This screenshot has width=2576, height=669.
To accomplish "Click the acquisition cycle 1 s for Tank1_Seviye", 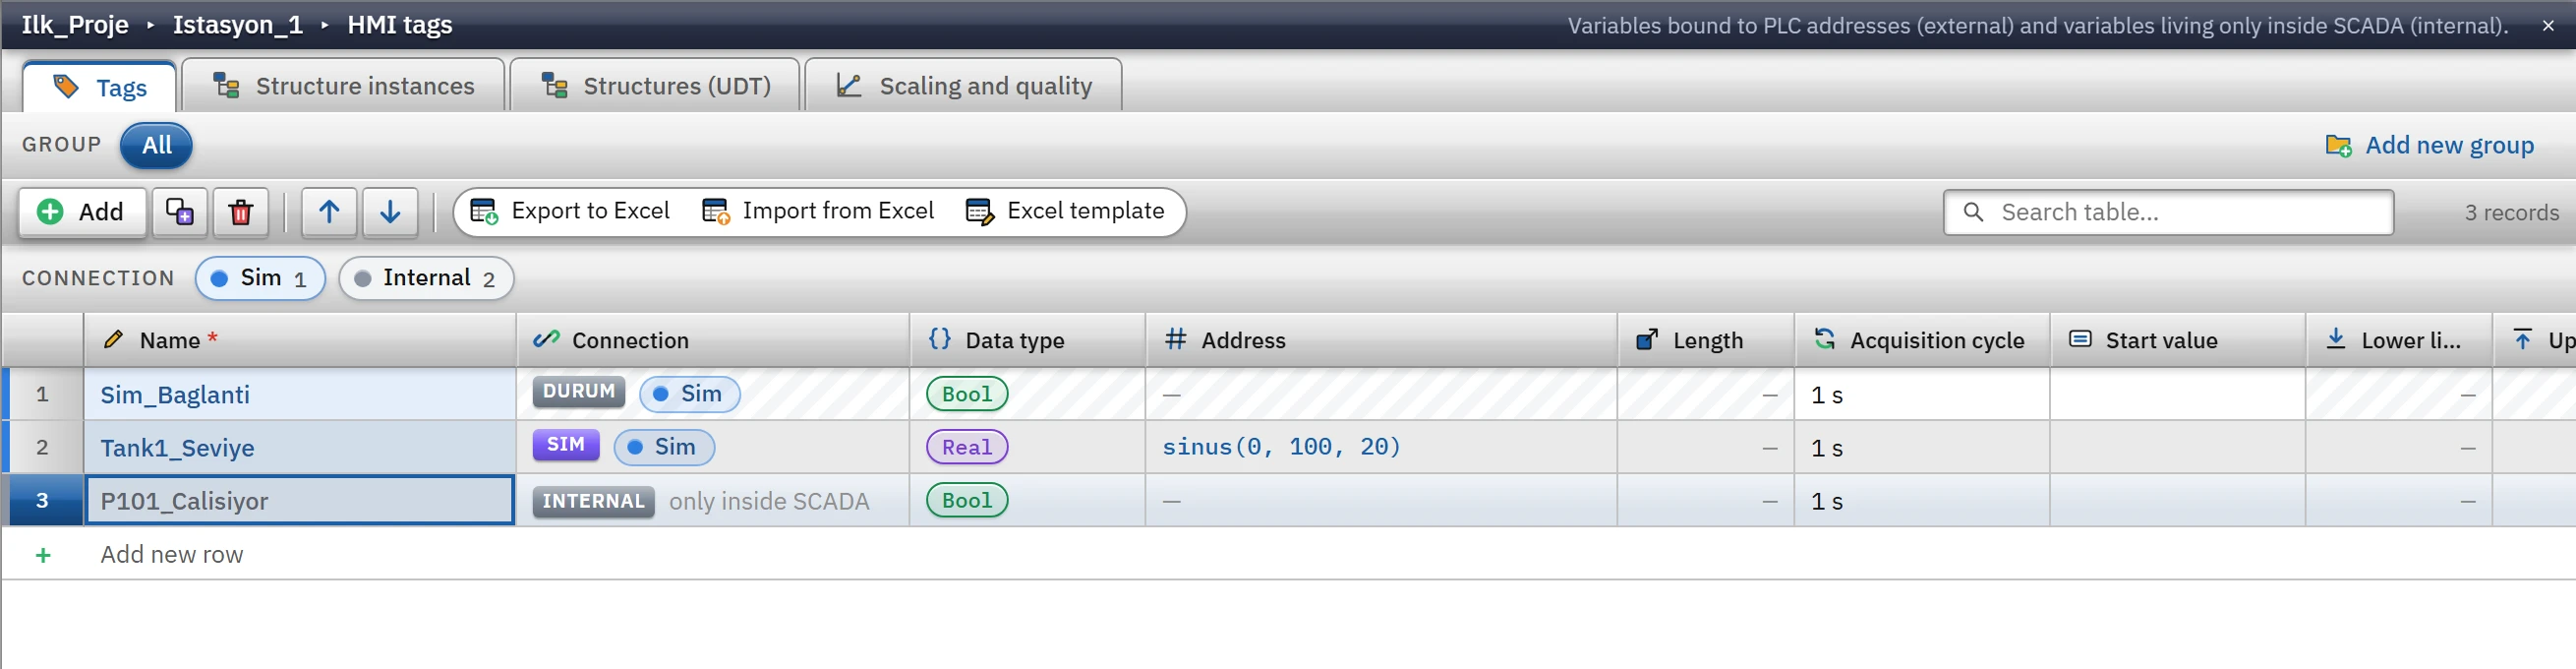I will tap(1922, 447).
